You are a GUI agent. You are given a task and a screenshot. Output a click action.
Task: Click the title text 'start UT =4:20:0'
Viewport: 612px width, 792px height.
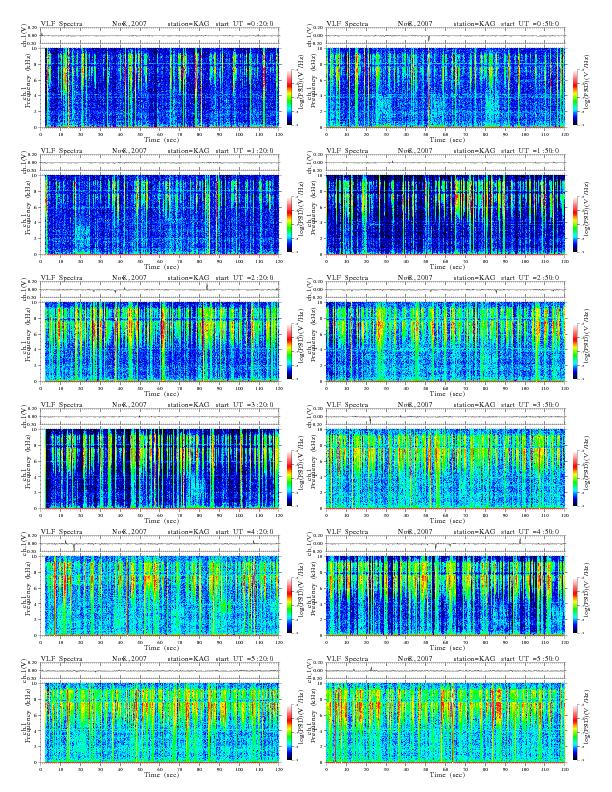click(x=244, y=532)
